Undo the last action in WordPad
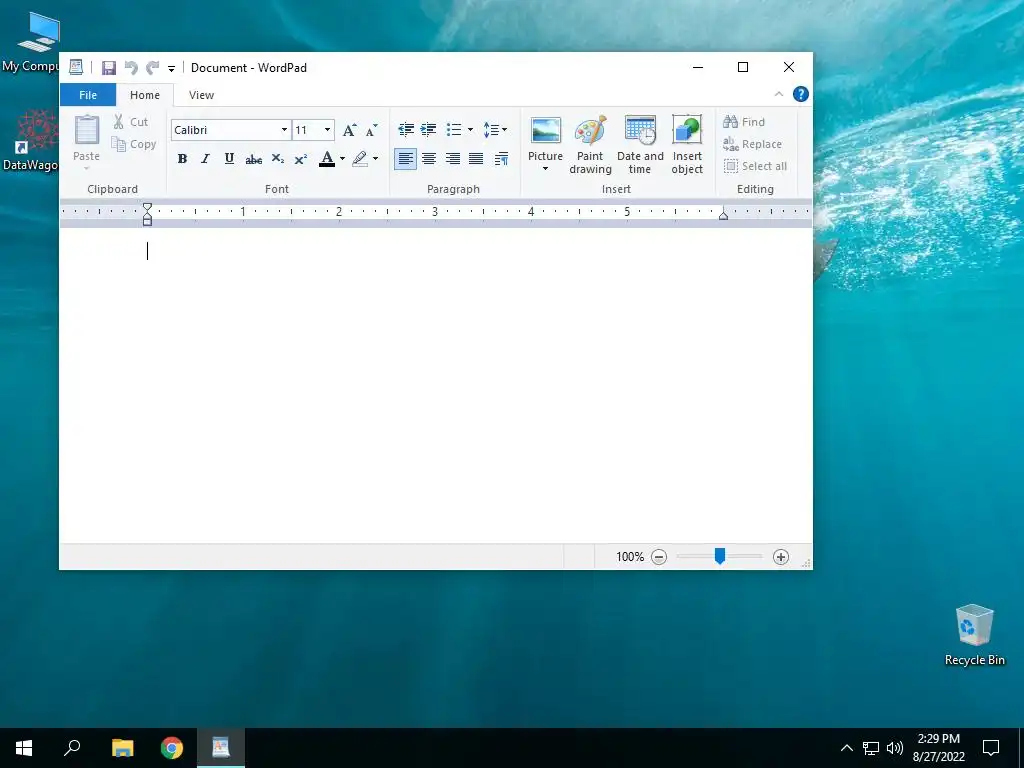The image size is (1024, 768). 131,67
